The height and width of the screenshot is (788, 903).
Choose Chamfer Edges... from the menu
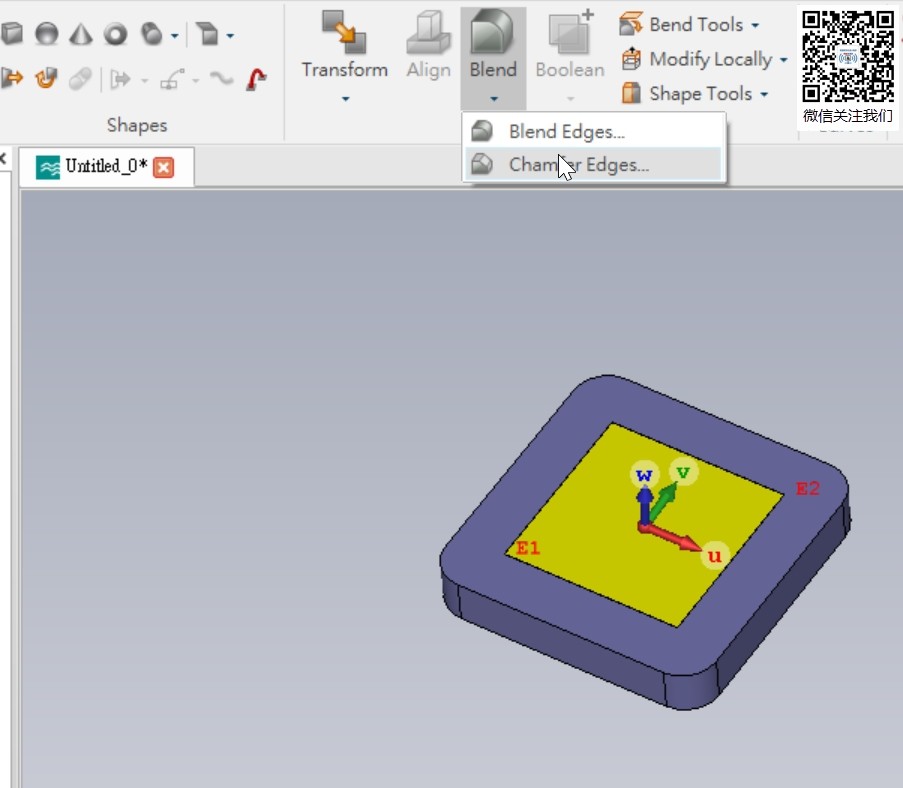[593, 165]
